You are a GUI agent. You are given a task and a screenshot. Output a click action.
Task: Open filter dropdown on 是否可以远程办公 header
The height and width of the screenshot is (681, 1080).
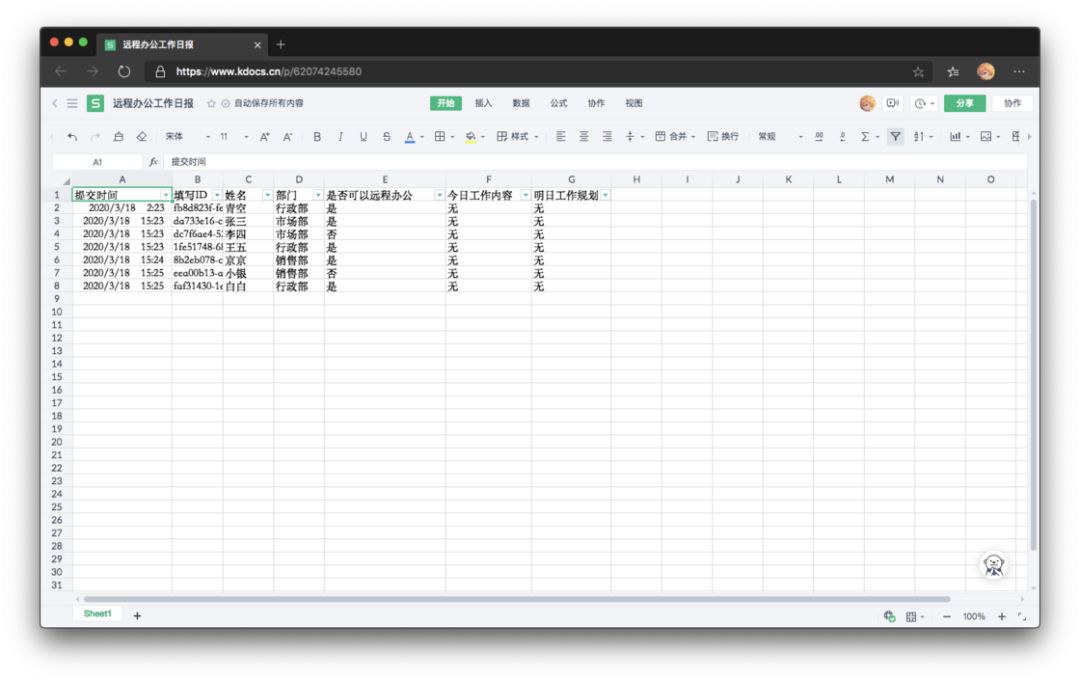tap(439, 196)
